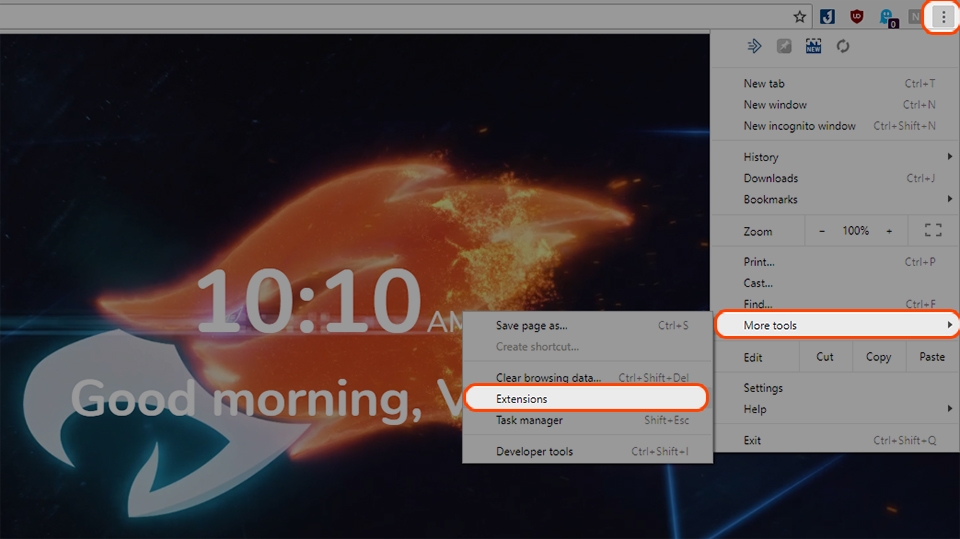Open the three-dot Chrome menu button
Viewport: 960px width, 539px height.
tap(943, 17)
